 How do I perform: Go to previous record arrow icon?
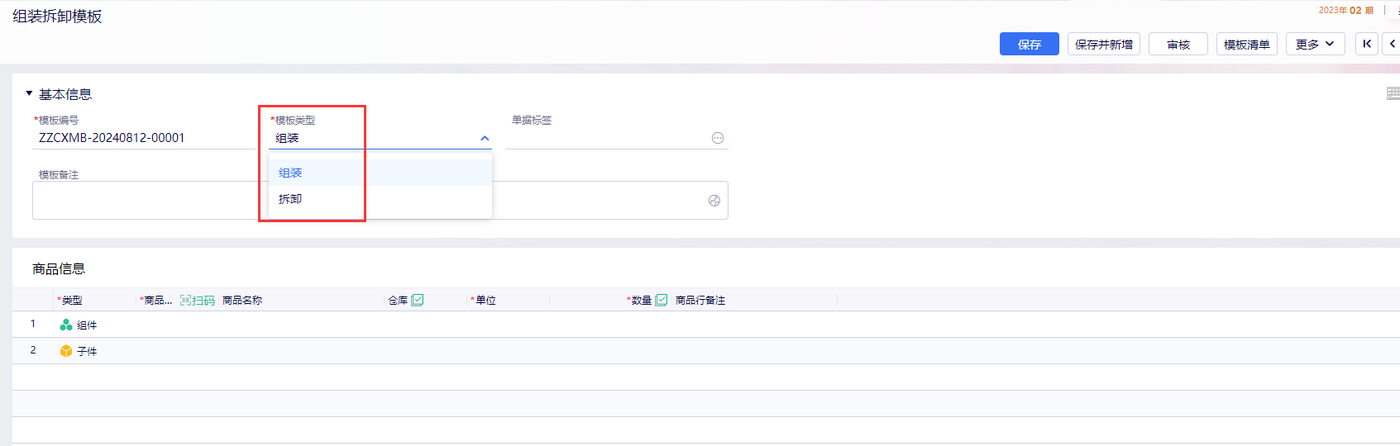pos(1392,44)
